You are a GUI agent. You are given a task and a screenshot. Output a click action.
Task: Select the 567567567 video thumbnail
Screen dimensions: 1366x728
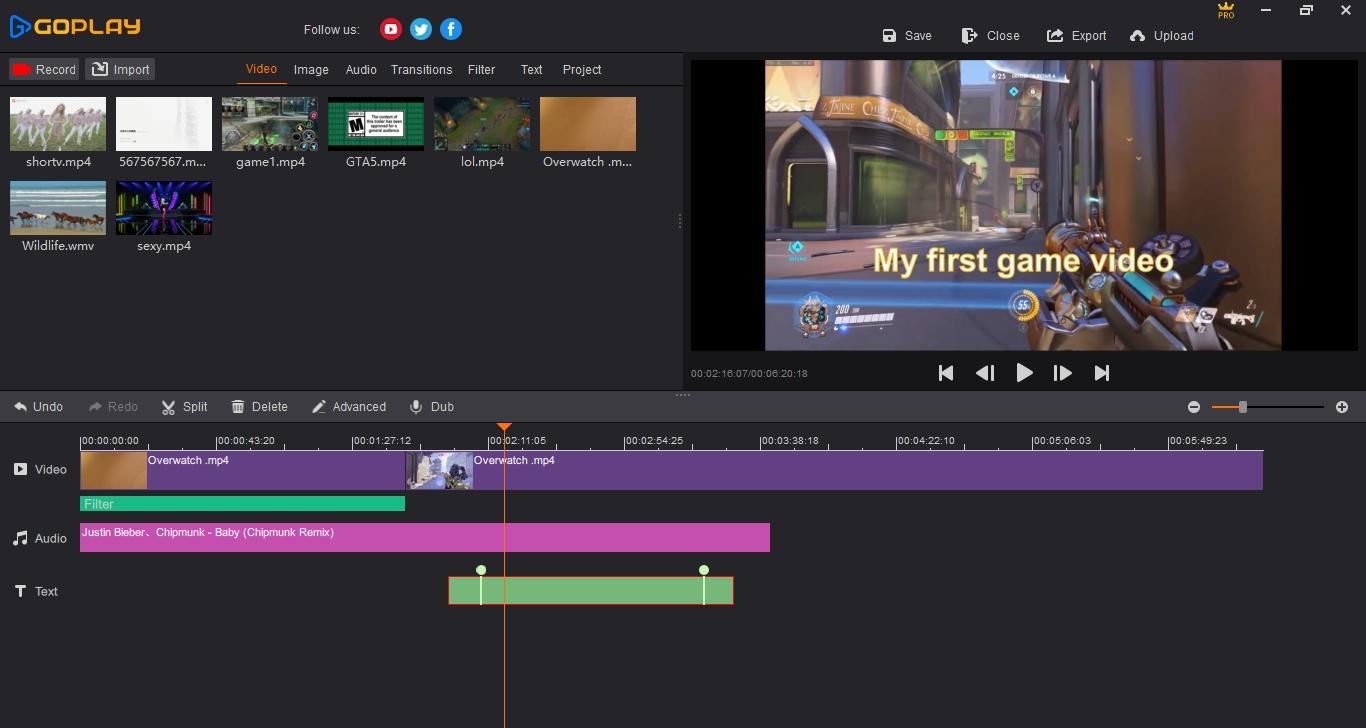[164, 124]
